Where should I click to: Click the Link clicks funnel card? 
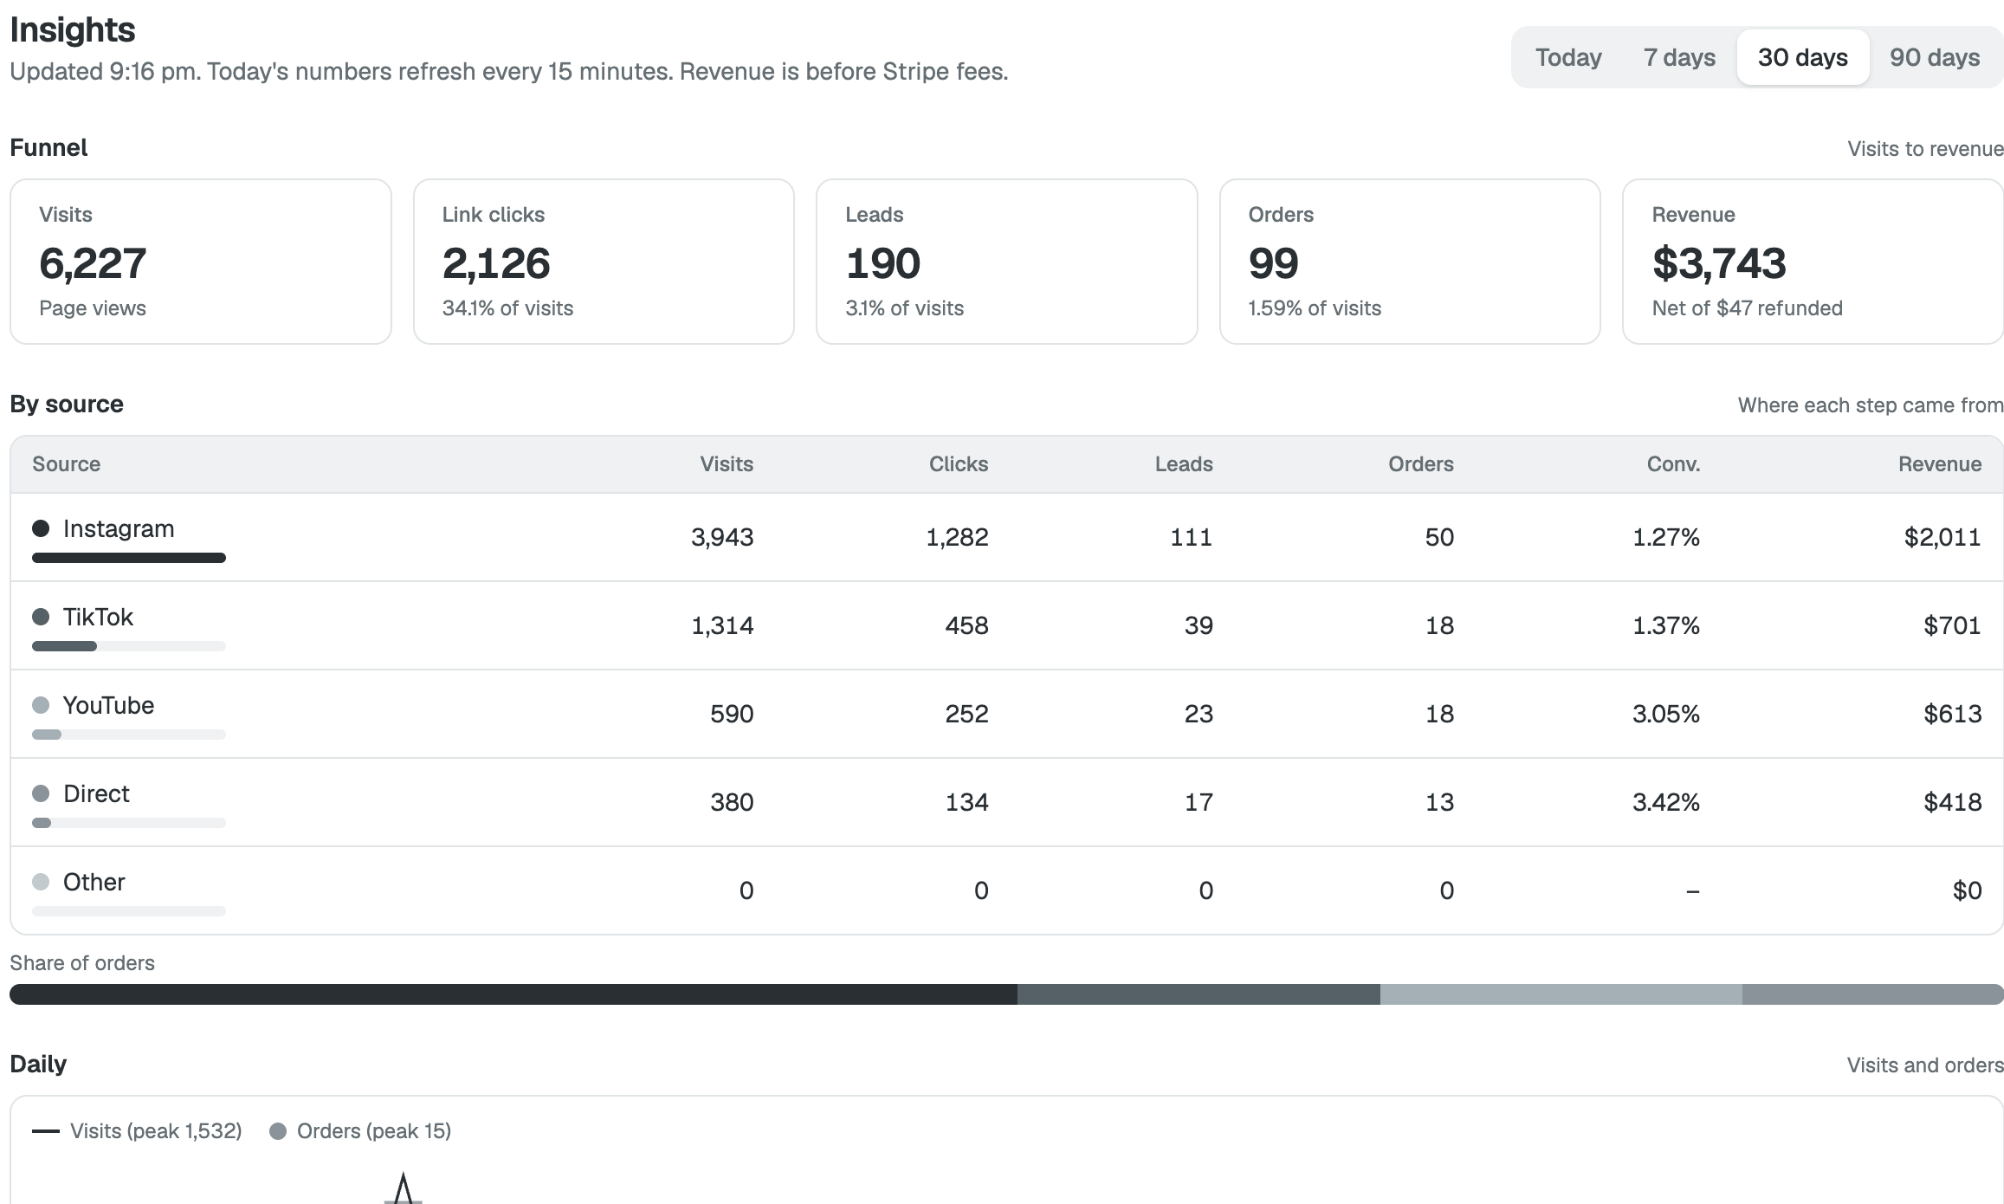tap(604, 262)
